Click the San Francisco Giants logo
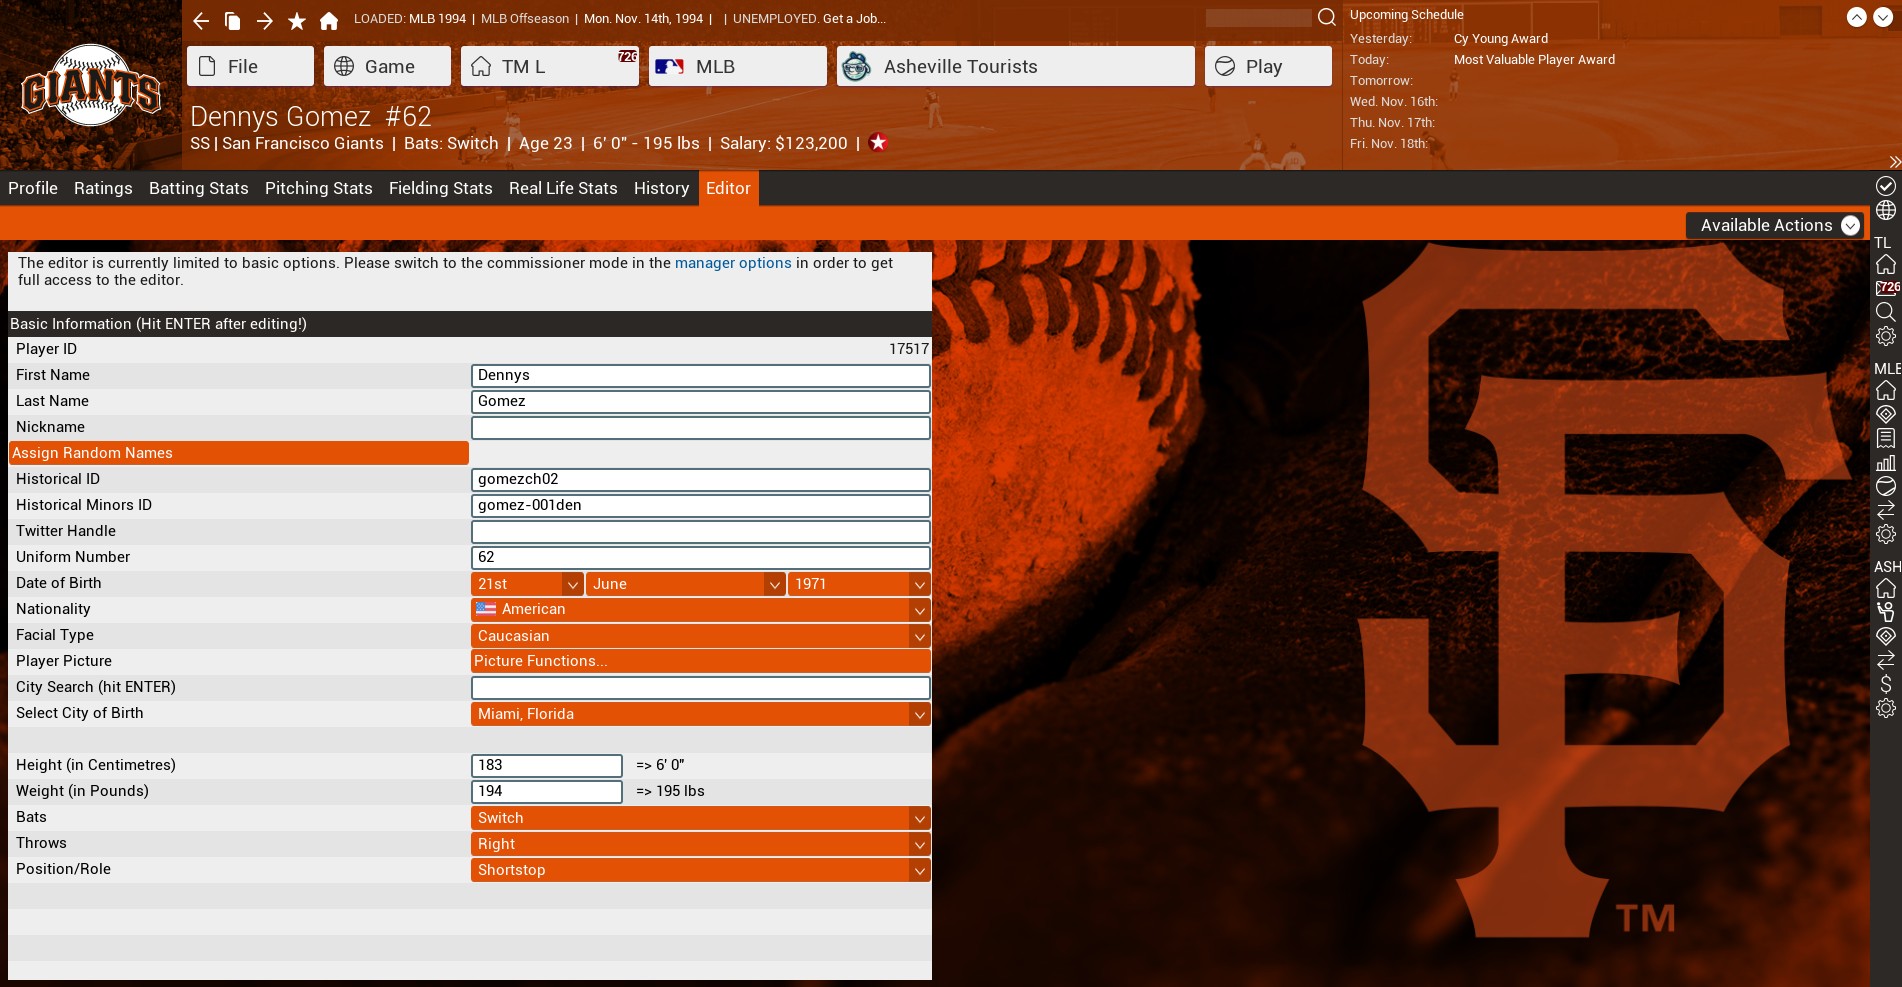Image resolution: width=1902 pixels, height=987 pixels. [91, 86]
